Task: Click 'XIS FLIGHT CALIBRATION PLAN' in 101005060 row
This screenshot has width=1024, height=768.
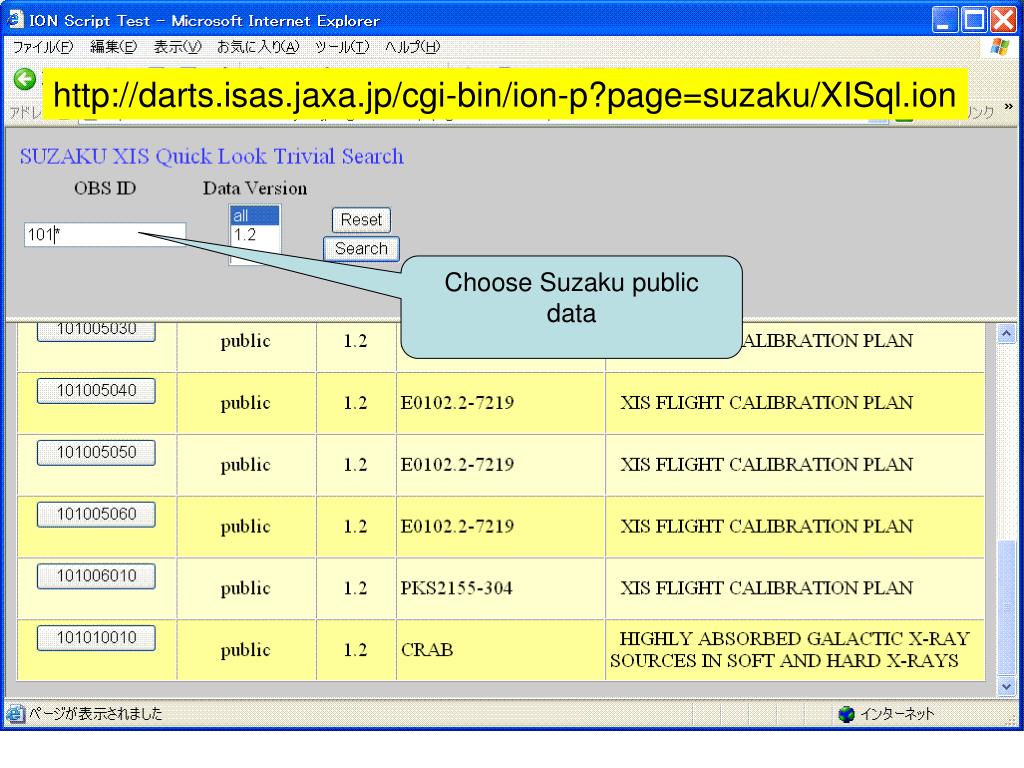Action: (767, 526)
